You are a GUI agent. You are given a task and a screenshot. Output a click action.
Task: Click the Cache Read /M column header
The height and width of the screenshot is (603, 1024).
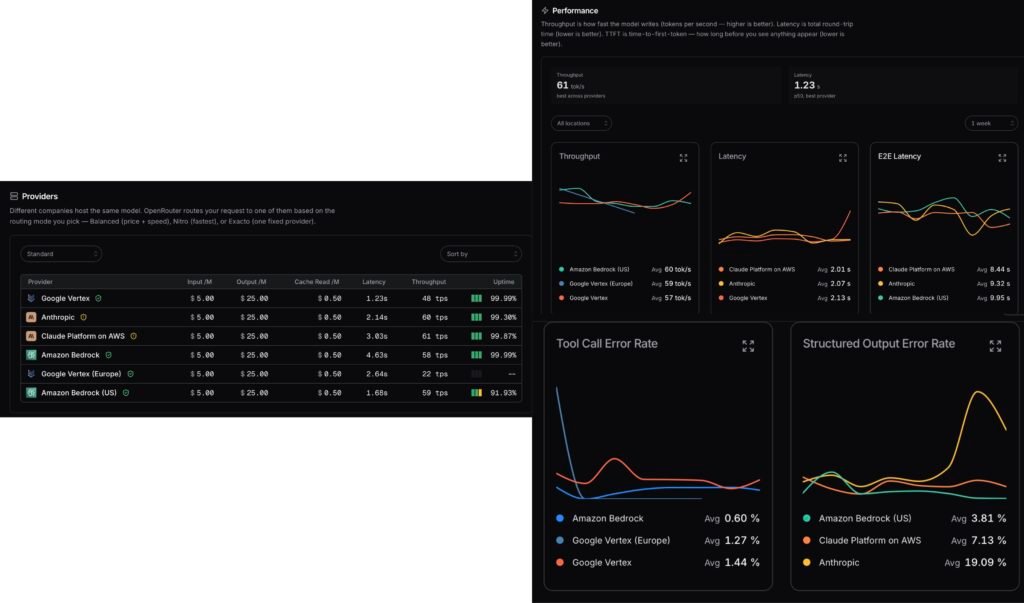[316, 282]
